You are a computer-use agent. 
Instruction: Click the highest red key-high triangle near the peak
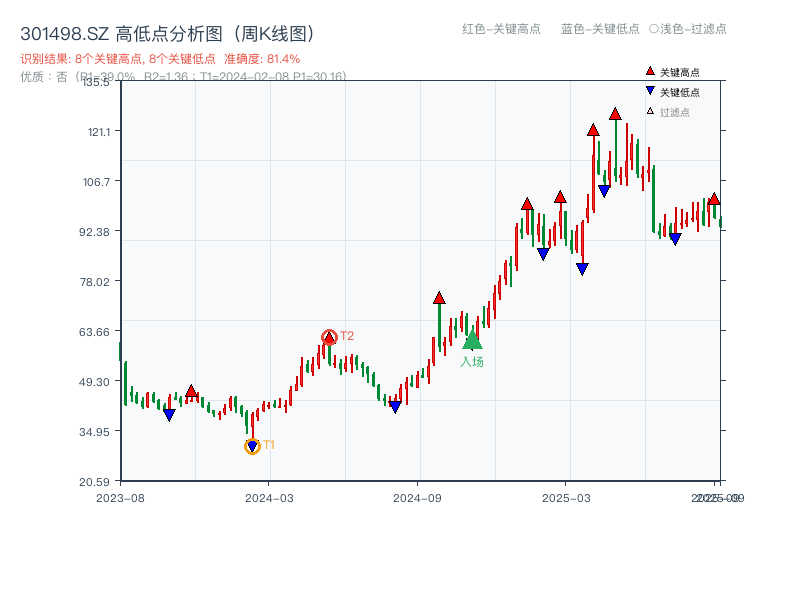click(614, 114)
